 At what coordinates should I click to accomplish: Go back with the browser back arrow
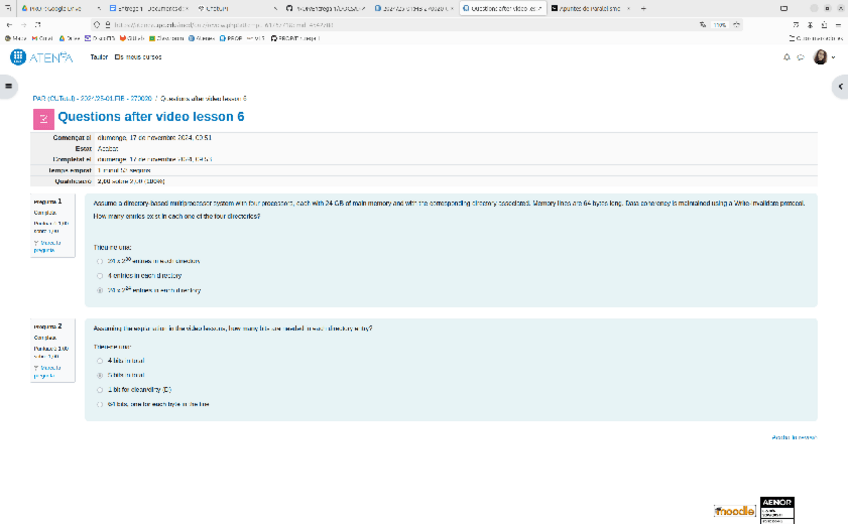9,25
